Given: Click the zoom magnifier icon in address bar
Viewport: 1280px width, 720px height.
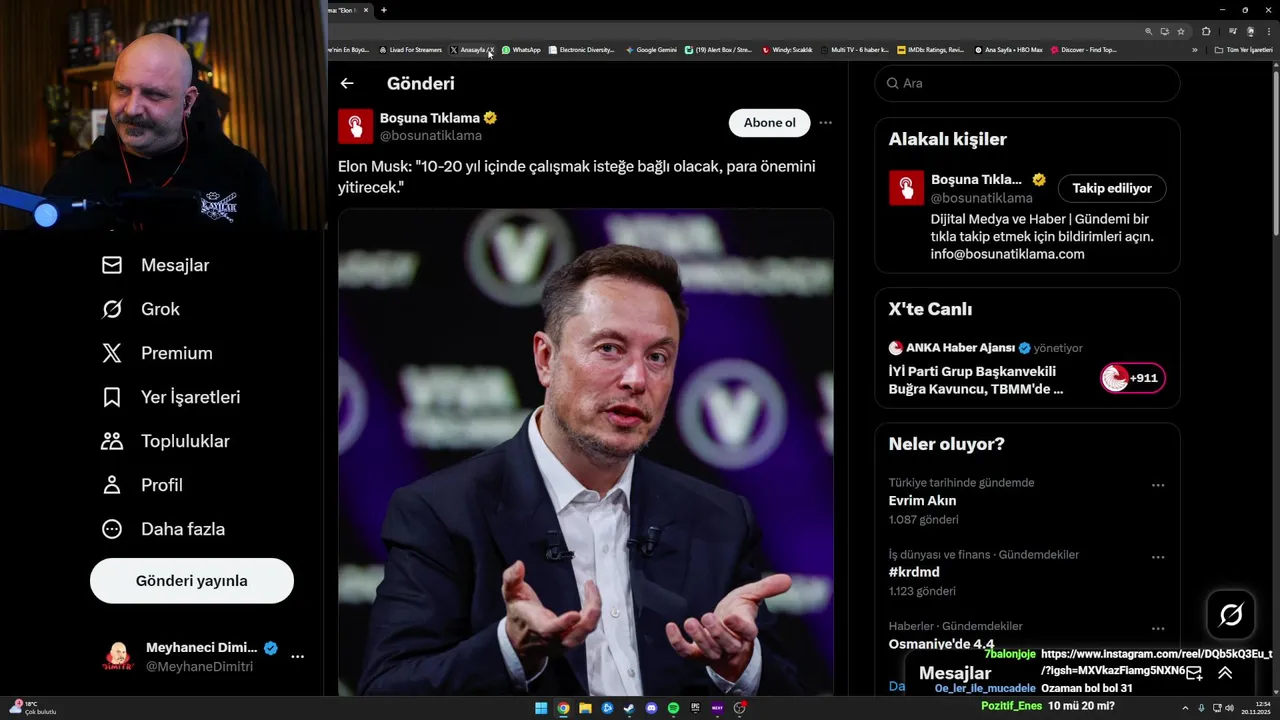Looking at the screenshot, I should click(x=1149, y=31).
